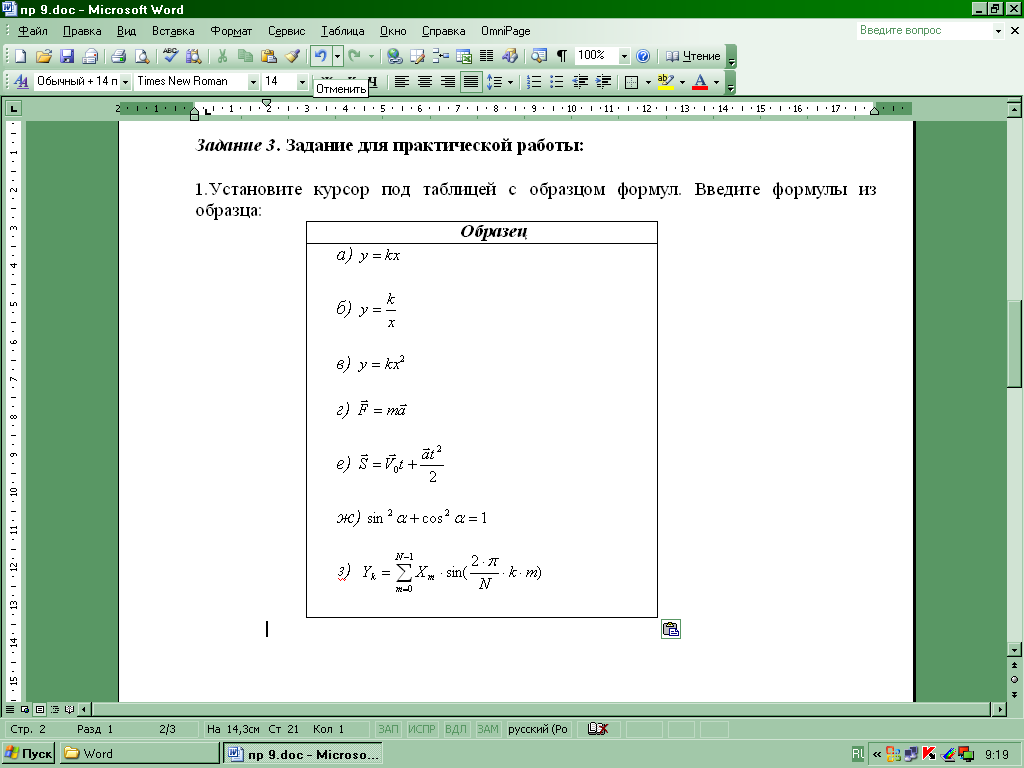Image resolution: width=1024 pixels, height=768 pixels.
Task: Insert a hyperlink with the globe icon
Action: (394, 56)
